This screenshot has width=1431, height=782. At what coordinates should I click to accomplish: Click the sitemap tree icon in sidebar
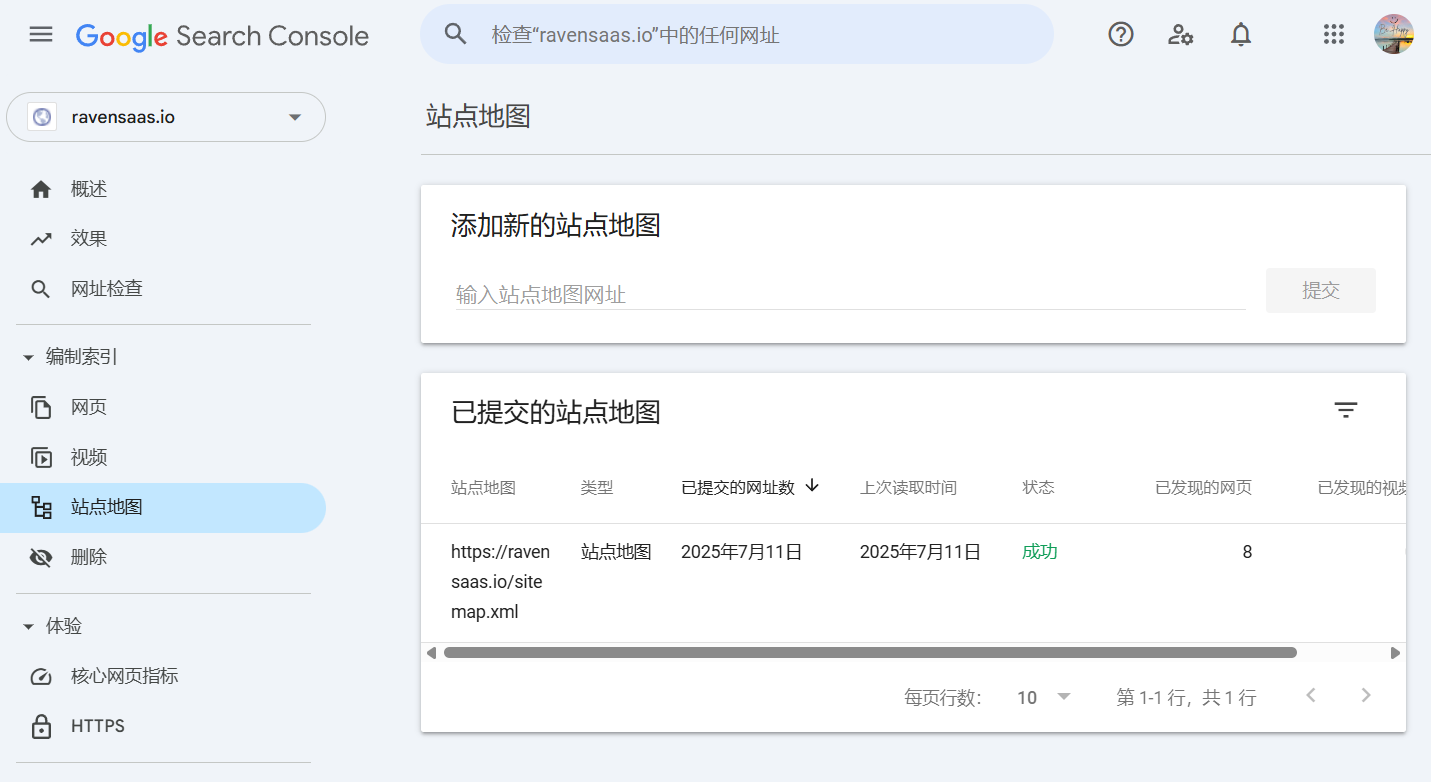coord(41,507)
